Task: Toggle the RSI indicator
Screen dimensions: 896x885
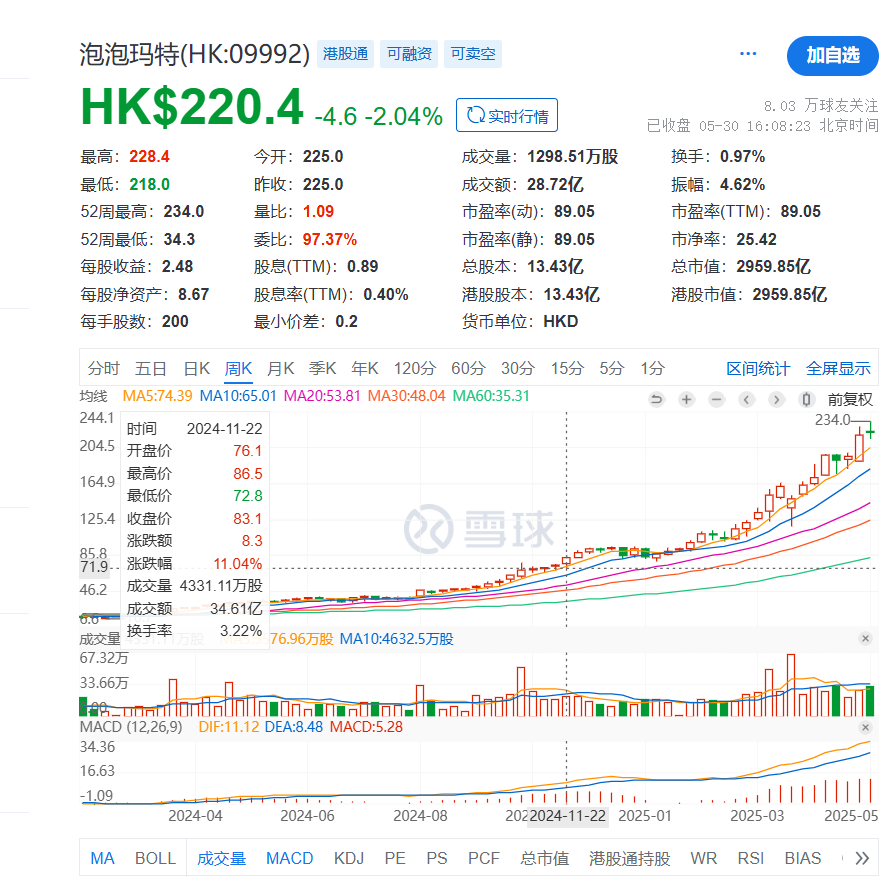Action: click(x=750, y=858)
